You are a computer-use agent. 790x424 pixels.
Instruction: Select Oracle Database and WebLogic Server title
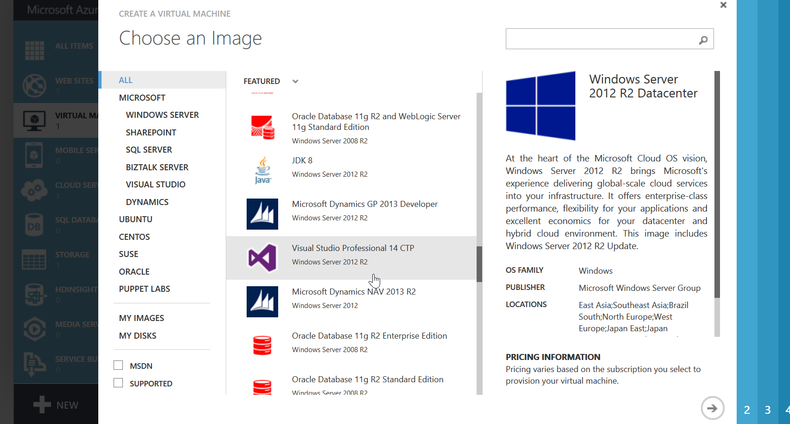pyautogui.click(x=376, y=121)
